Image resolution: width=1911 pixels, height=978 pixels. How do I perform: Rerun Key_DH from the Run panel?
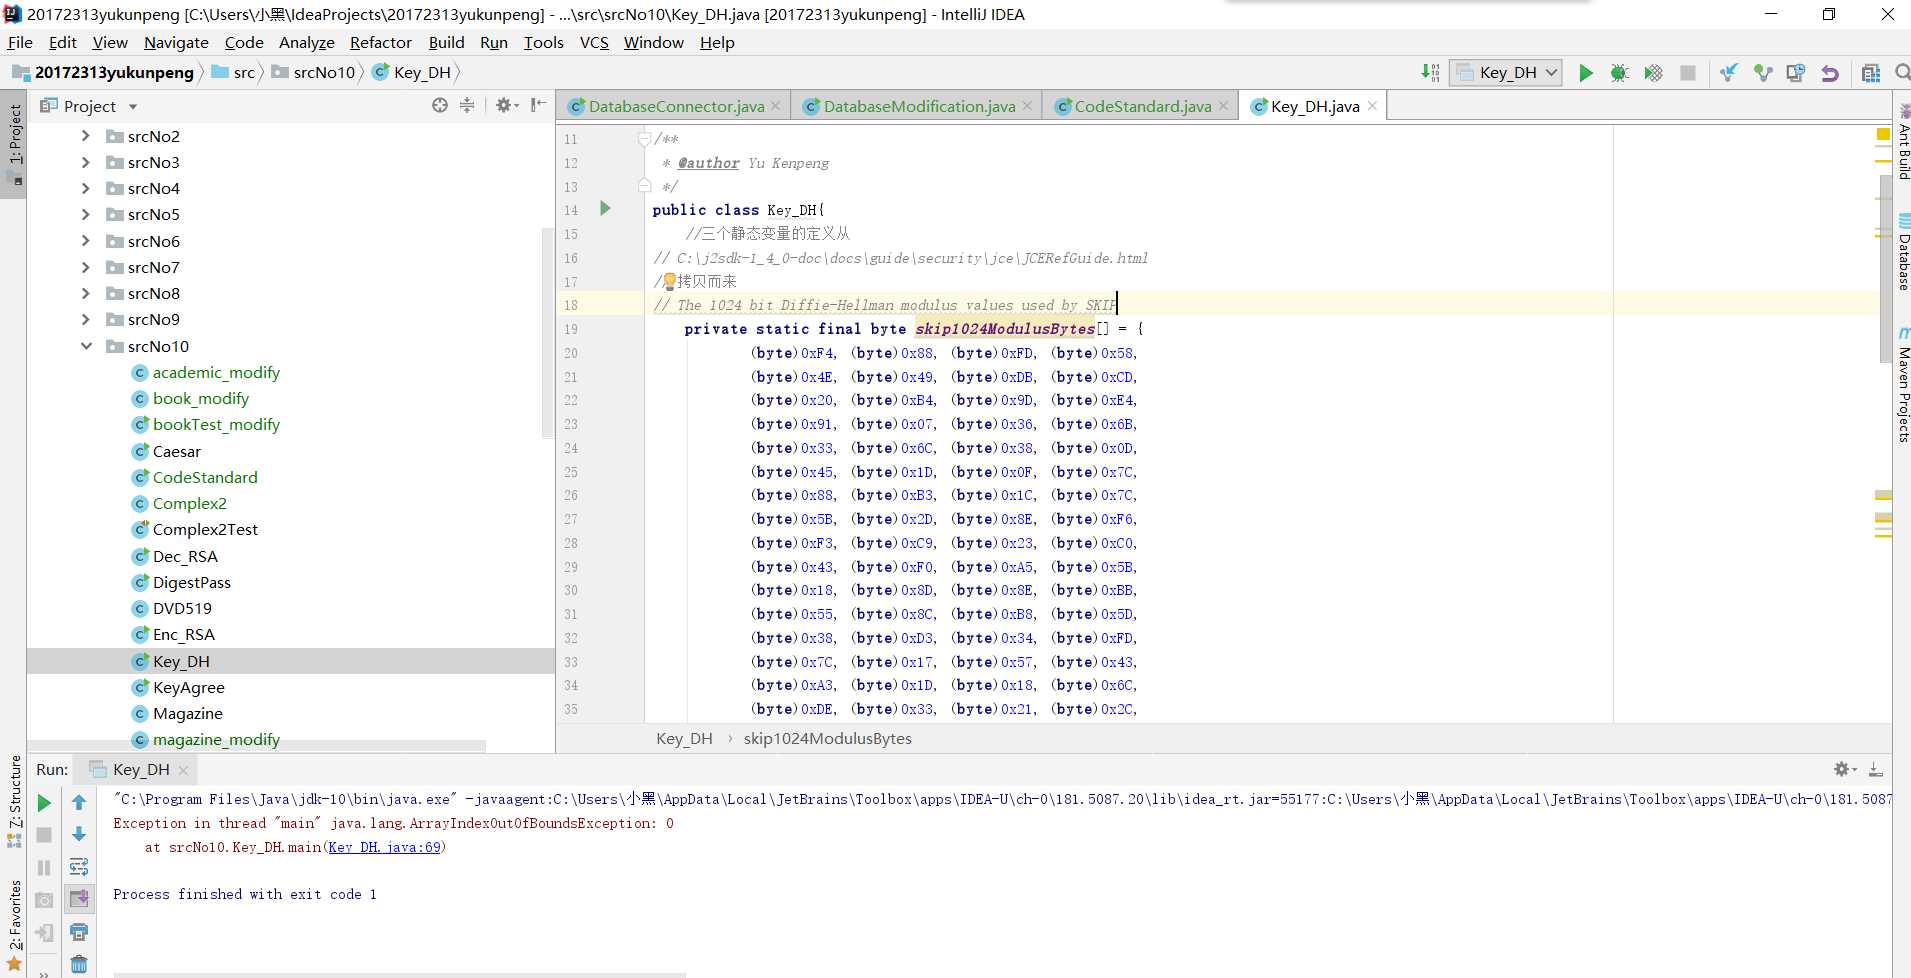point(44,803)
